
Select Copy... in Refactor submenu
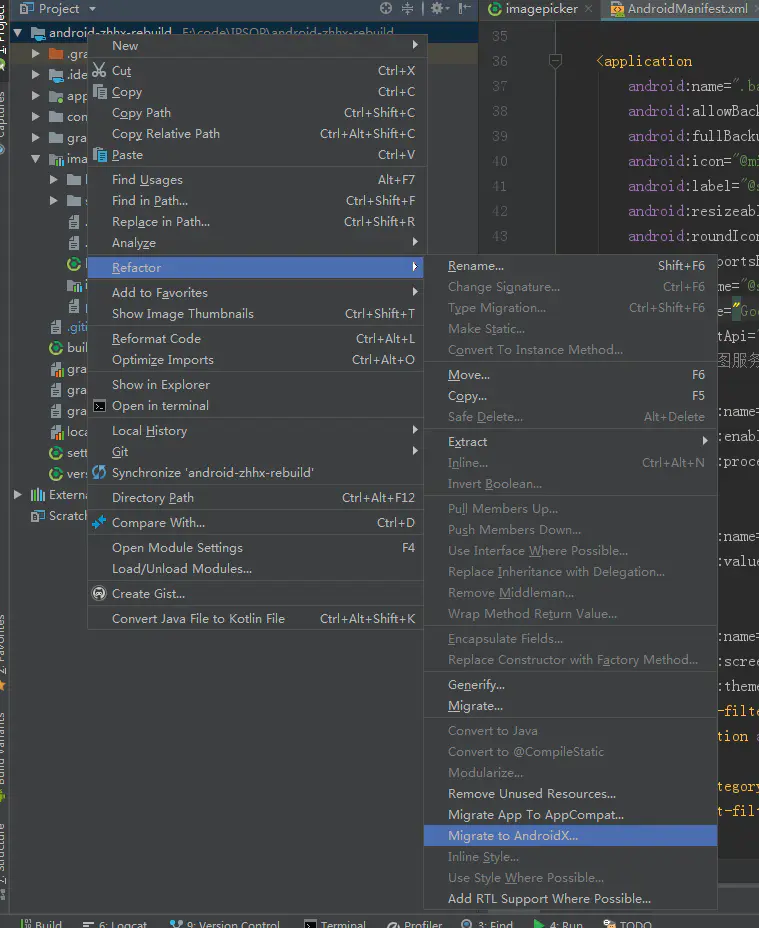click(571, 396)
